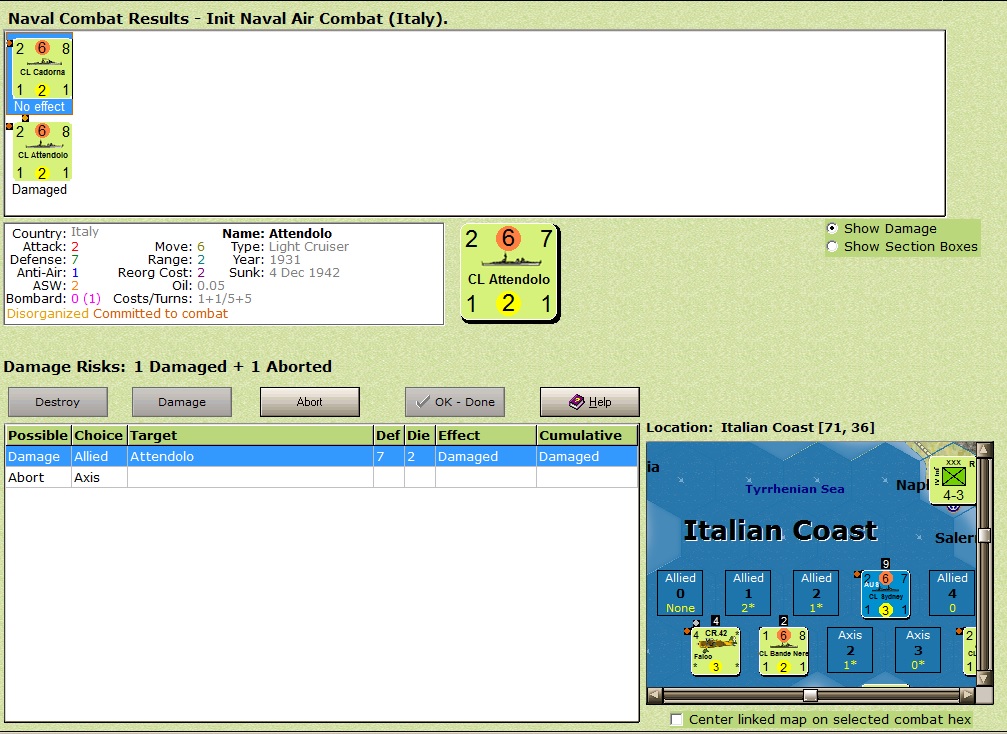The width and height of the screenshot is (1007, 734).
Task: Click the Axis 2 section box
Action: [x=850, y=650]
